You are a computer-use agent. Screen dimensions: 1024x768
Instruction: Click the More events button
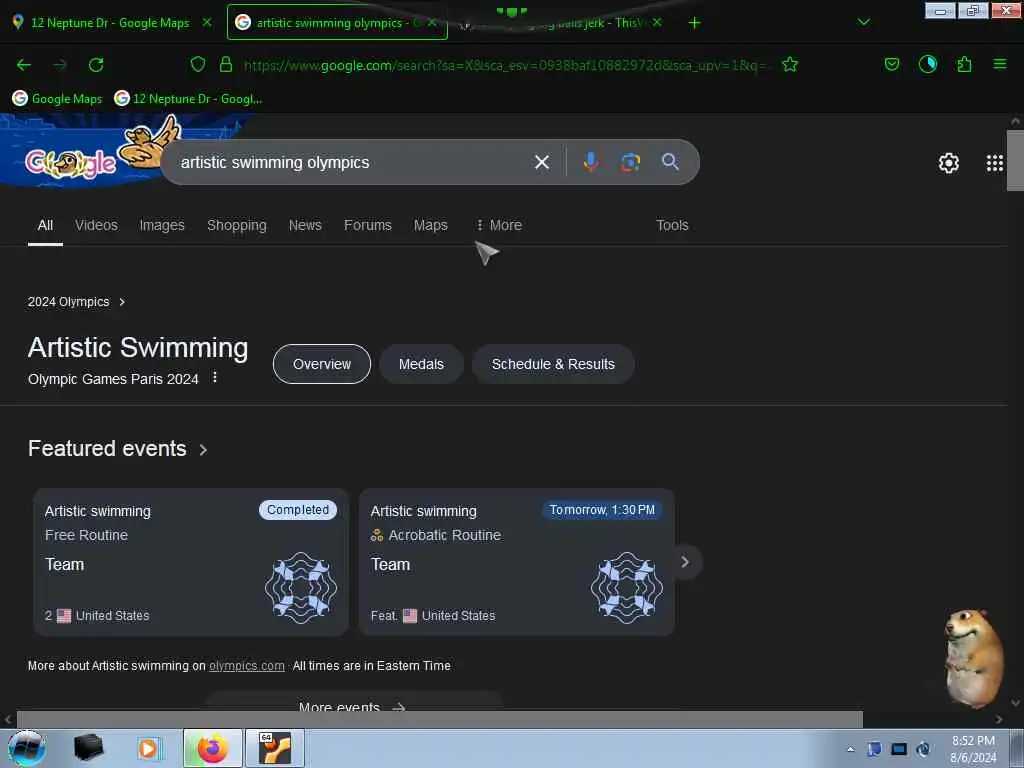353,705
